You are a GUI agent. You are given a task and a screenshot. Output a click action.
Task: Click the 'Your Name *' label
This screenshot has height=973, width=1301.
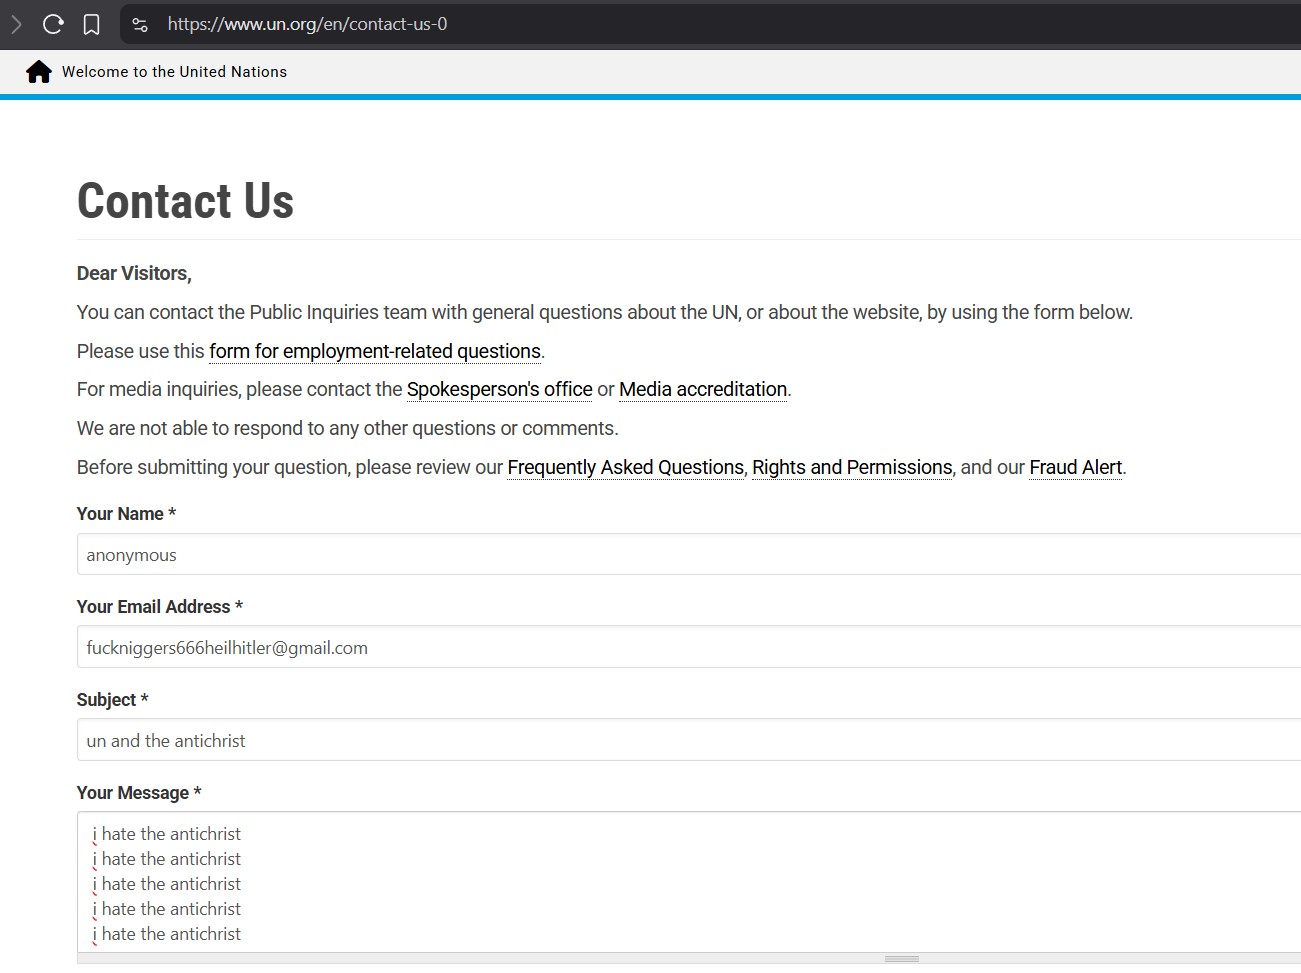[126, 514]
